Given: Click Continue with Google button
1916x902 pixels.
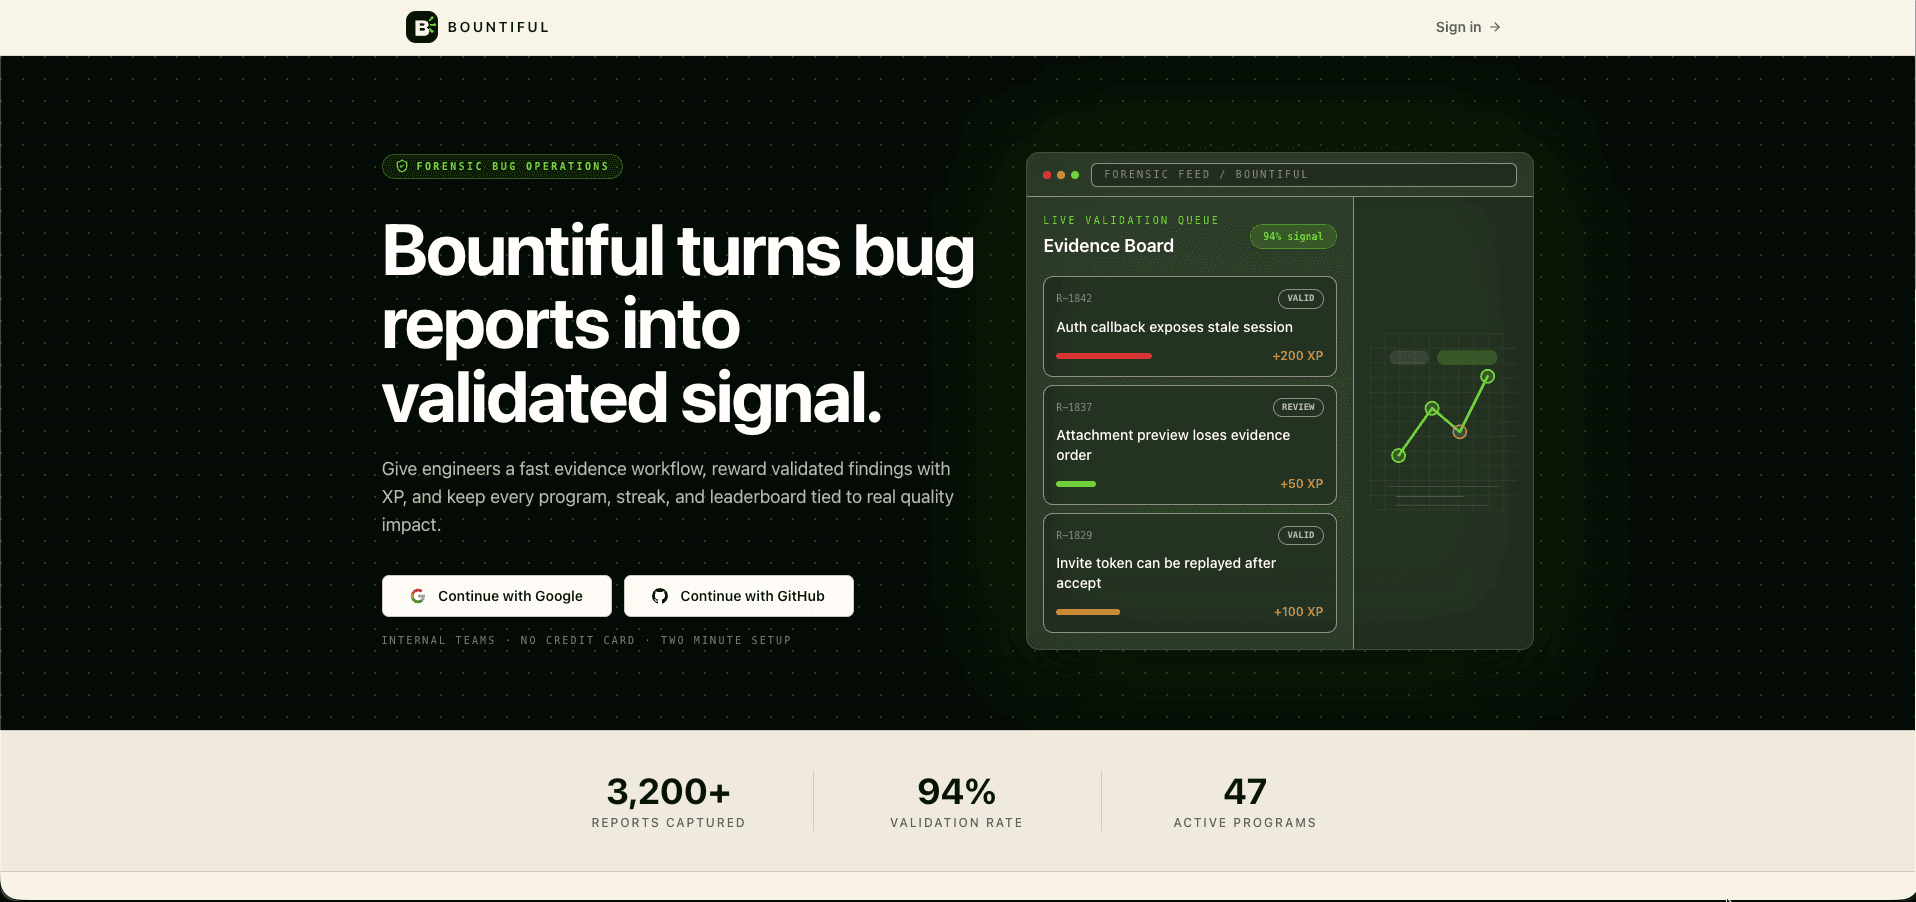Looking at the screenshot, I should point(496,596).
